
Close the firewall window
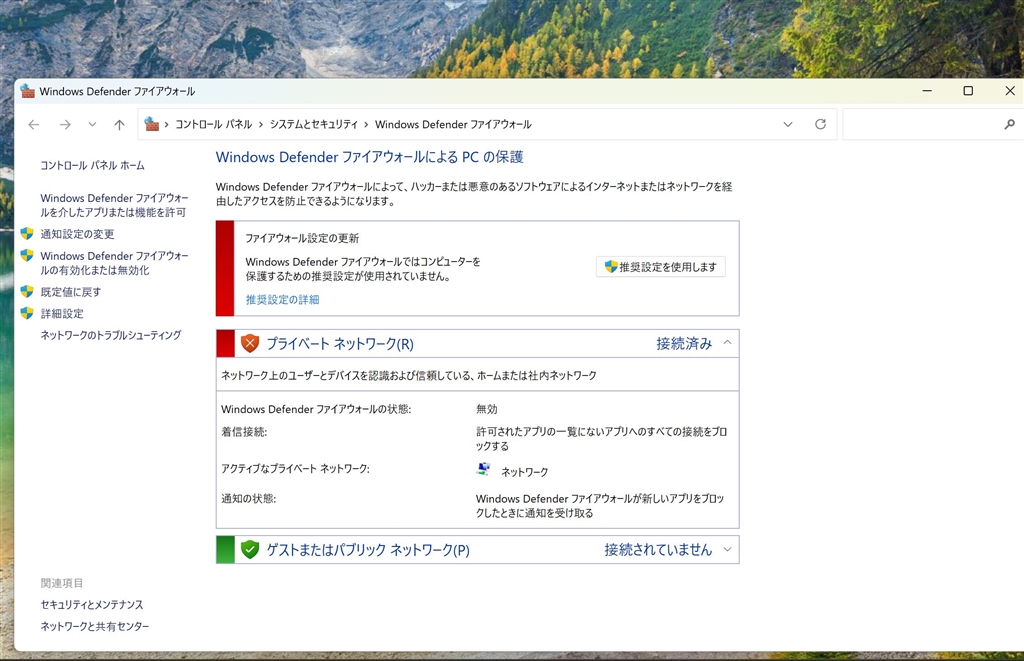1010,91
